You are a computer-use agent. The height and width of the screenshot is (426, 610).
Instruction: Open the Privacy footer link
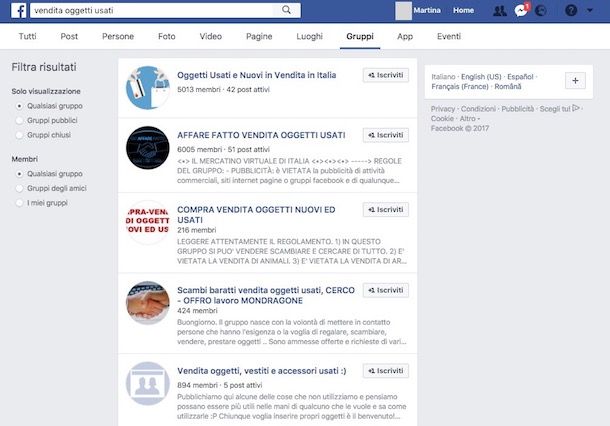[x=443, y=109]
